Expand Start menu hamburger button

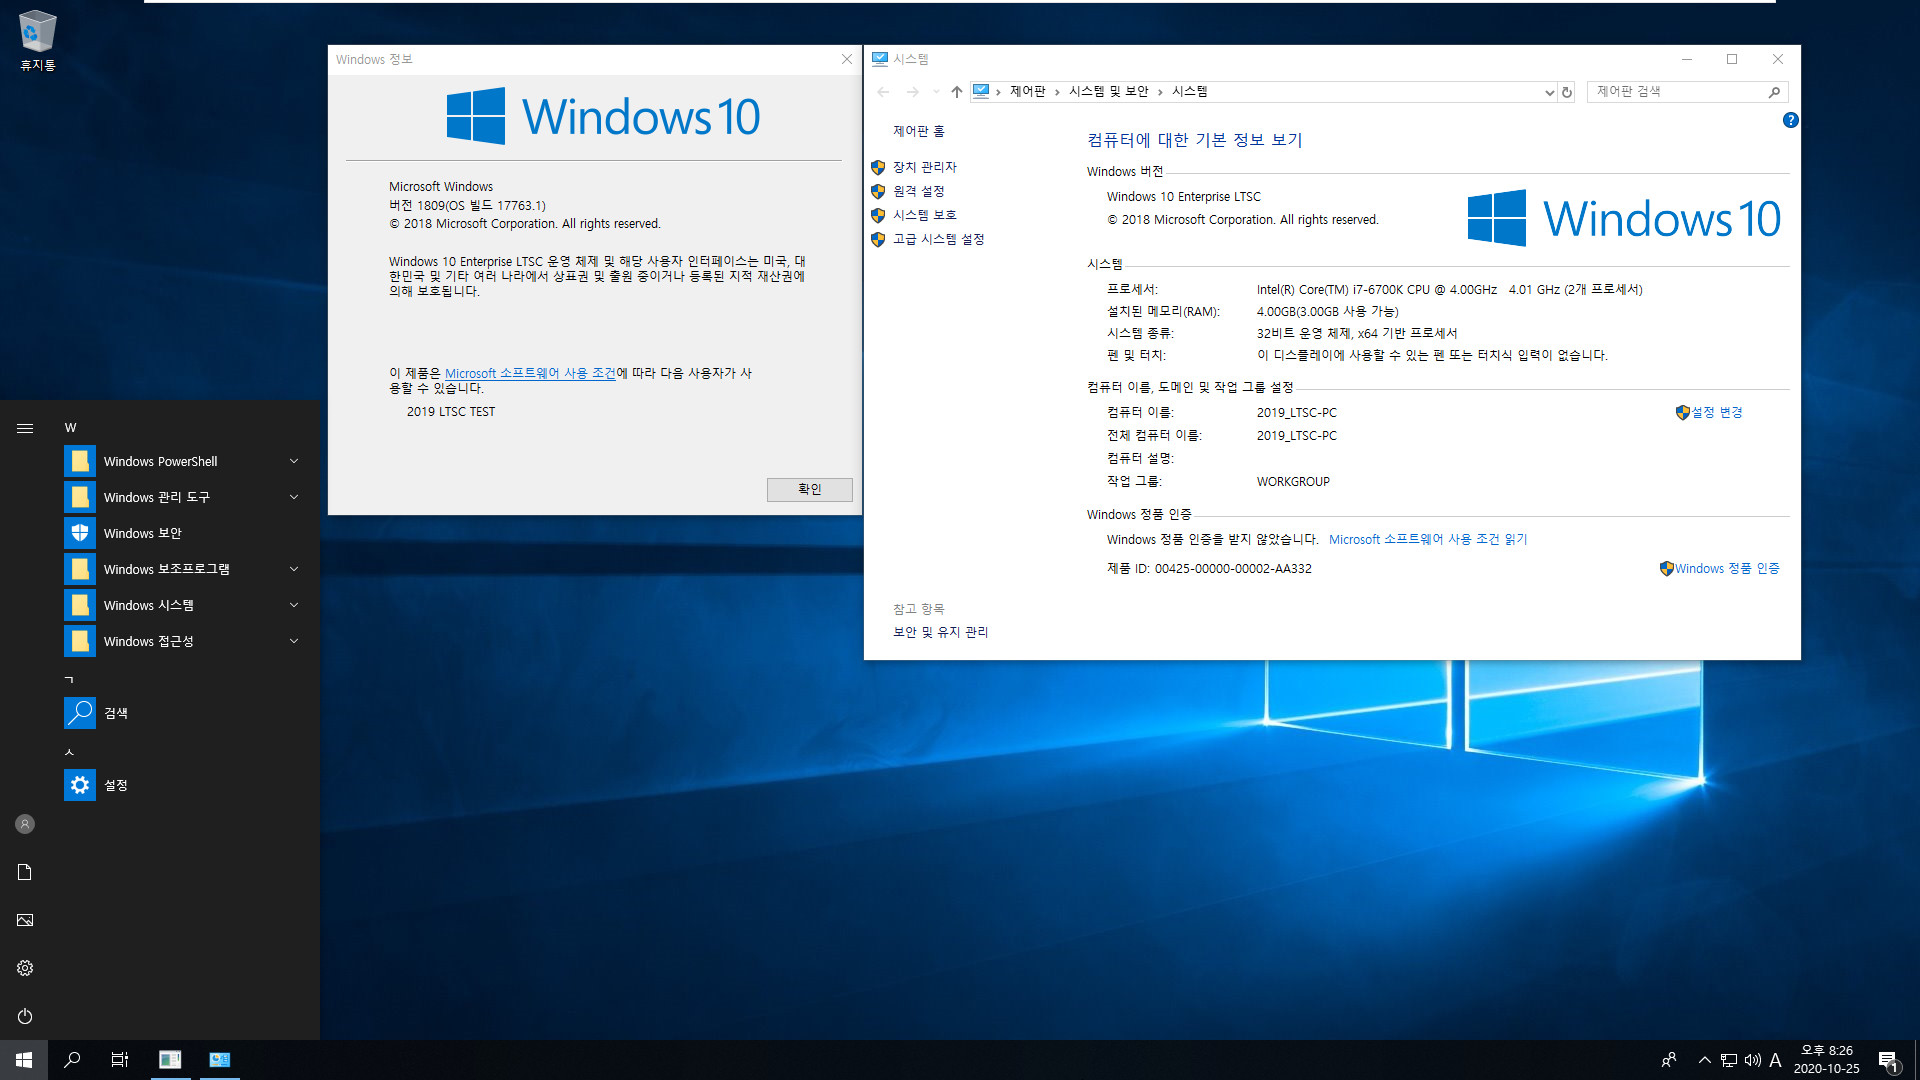[25, 428]
